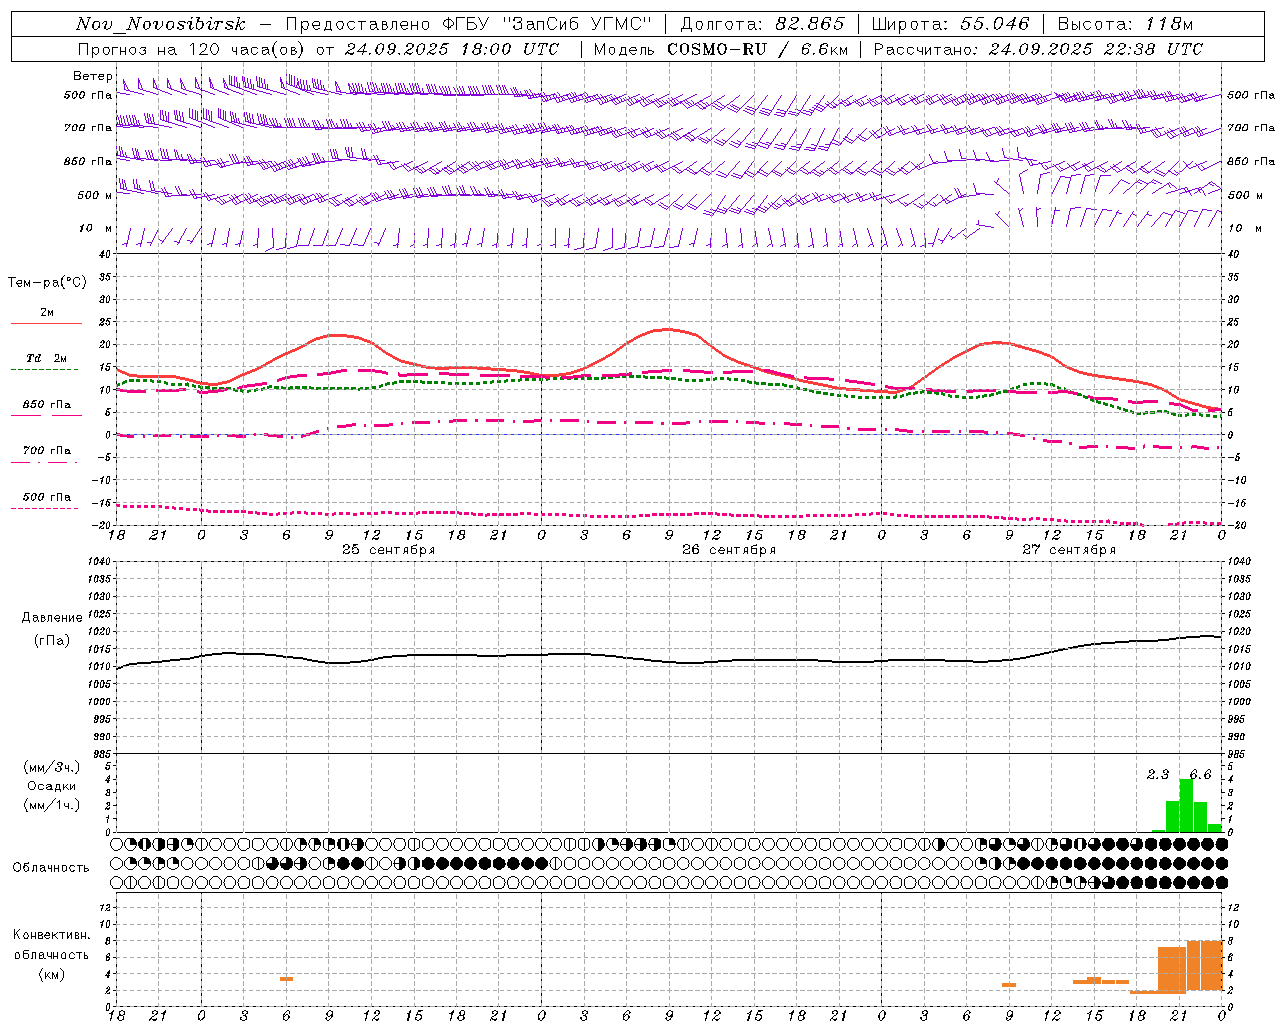The width and height of the screenshot is (1280, 1024).
Task: Click the 6.6 precipitation total
Action: [1200, 775]
